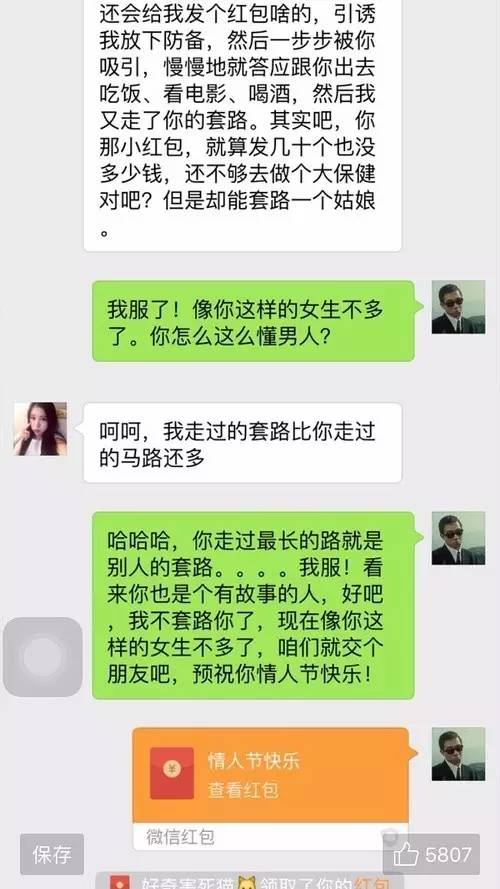Tap the 情人节快乐 red packet title
This screenshot has width=500, height=889.
coord(253,760)
